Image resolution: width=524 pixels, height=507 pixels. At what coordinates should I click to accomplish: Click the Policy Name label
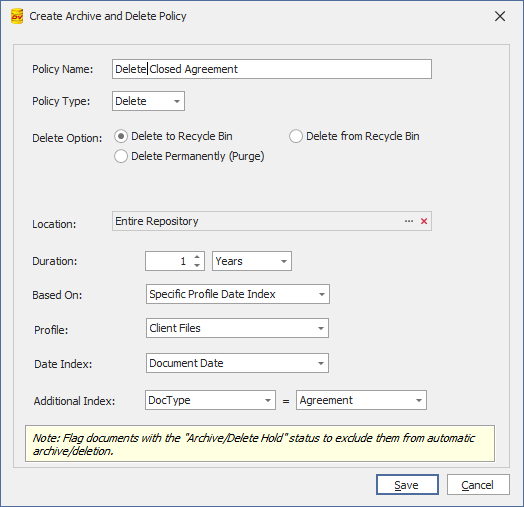62,69
